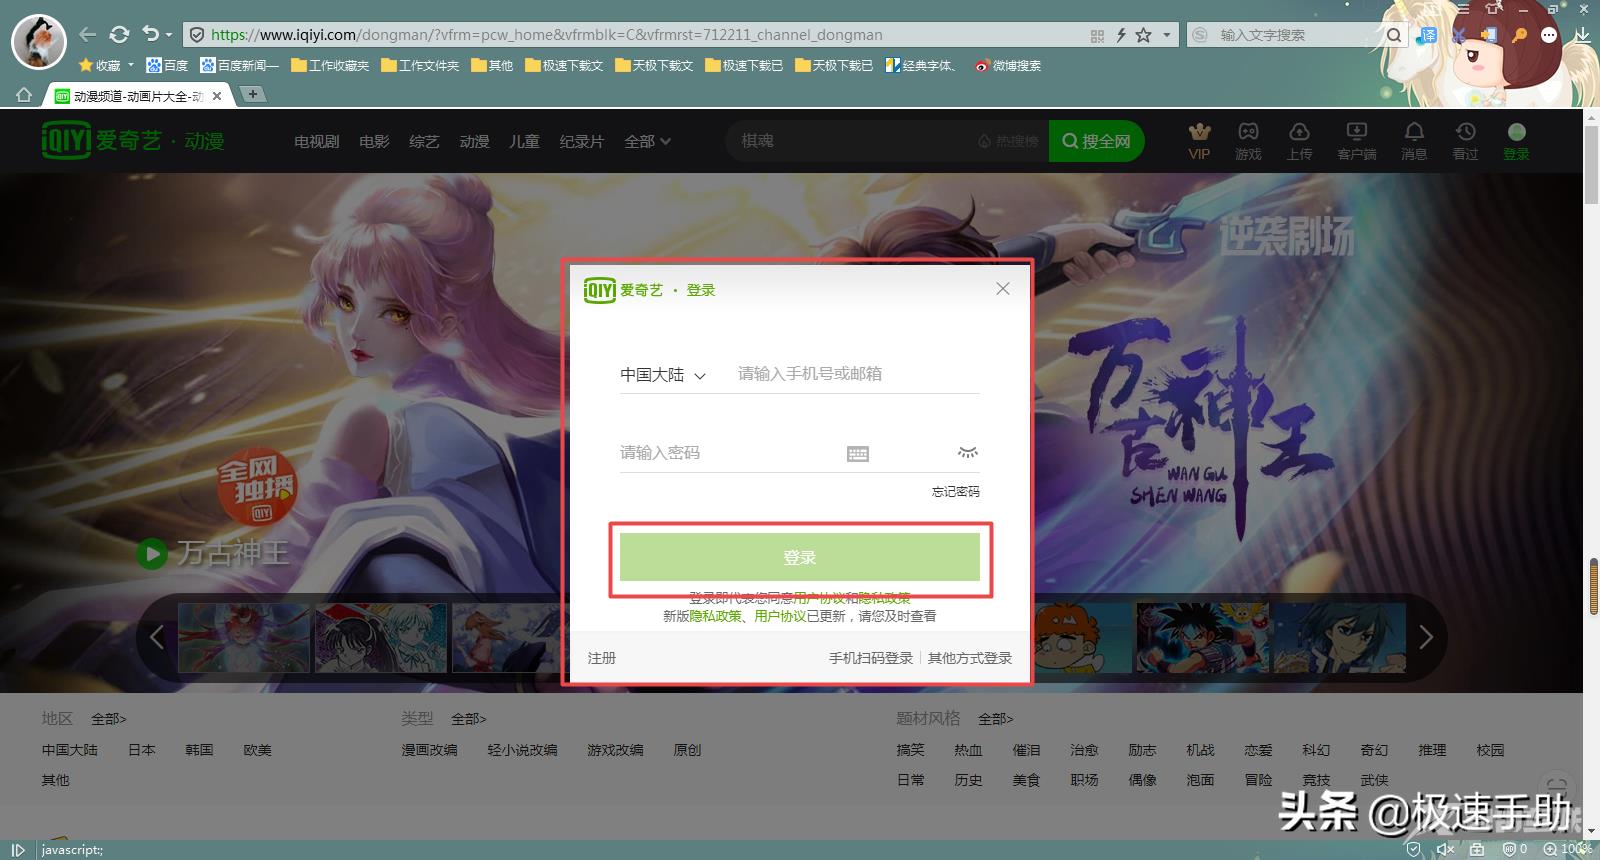Click the 搜全网 search button
This screenshot has width=1600, height=860.
point(1096,142)
